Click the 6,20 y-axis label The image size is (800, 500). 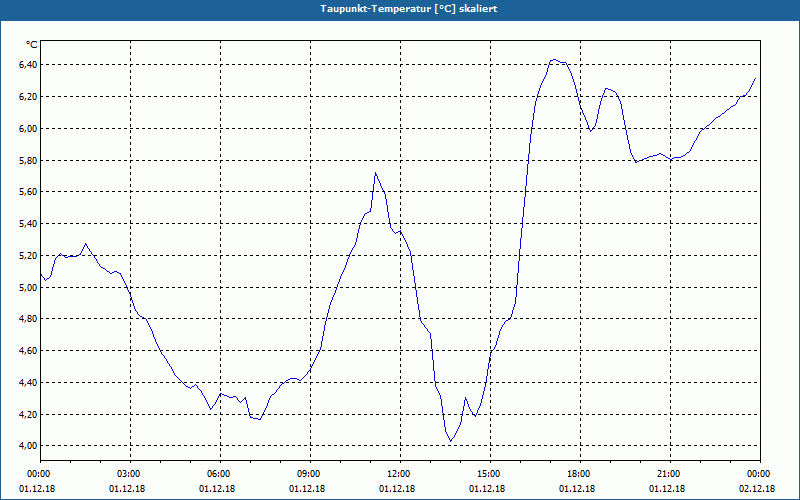point(28,96)
